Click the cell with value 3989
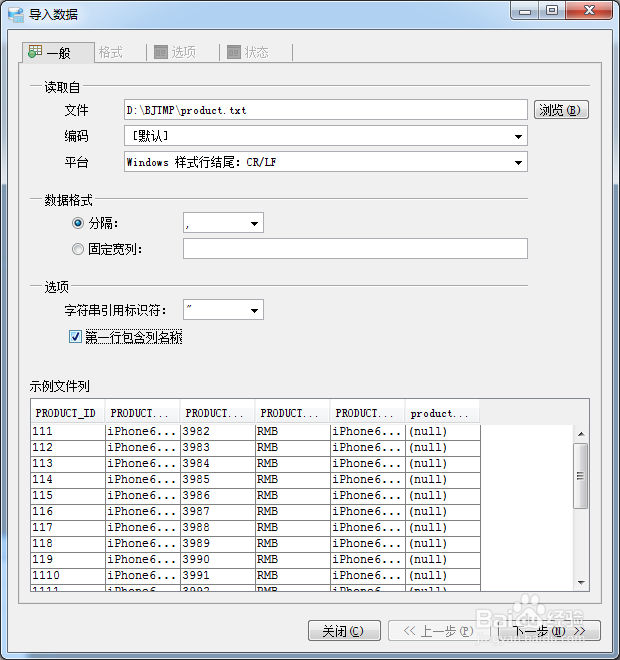The image size is (620, 660). (x=218, y=543)
